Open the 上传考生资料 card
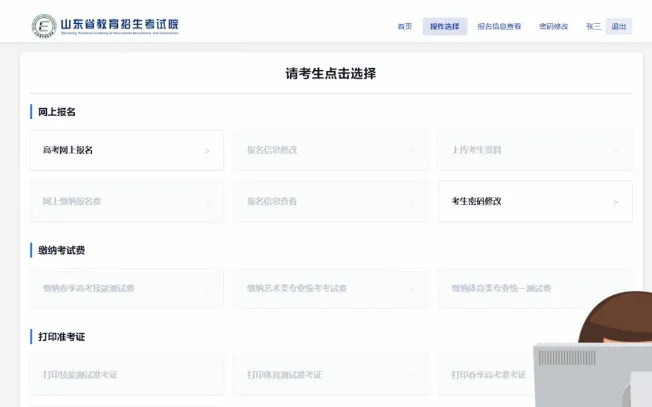This screenshot has height=407, width=652. coord(536,150)
